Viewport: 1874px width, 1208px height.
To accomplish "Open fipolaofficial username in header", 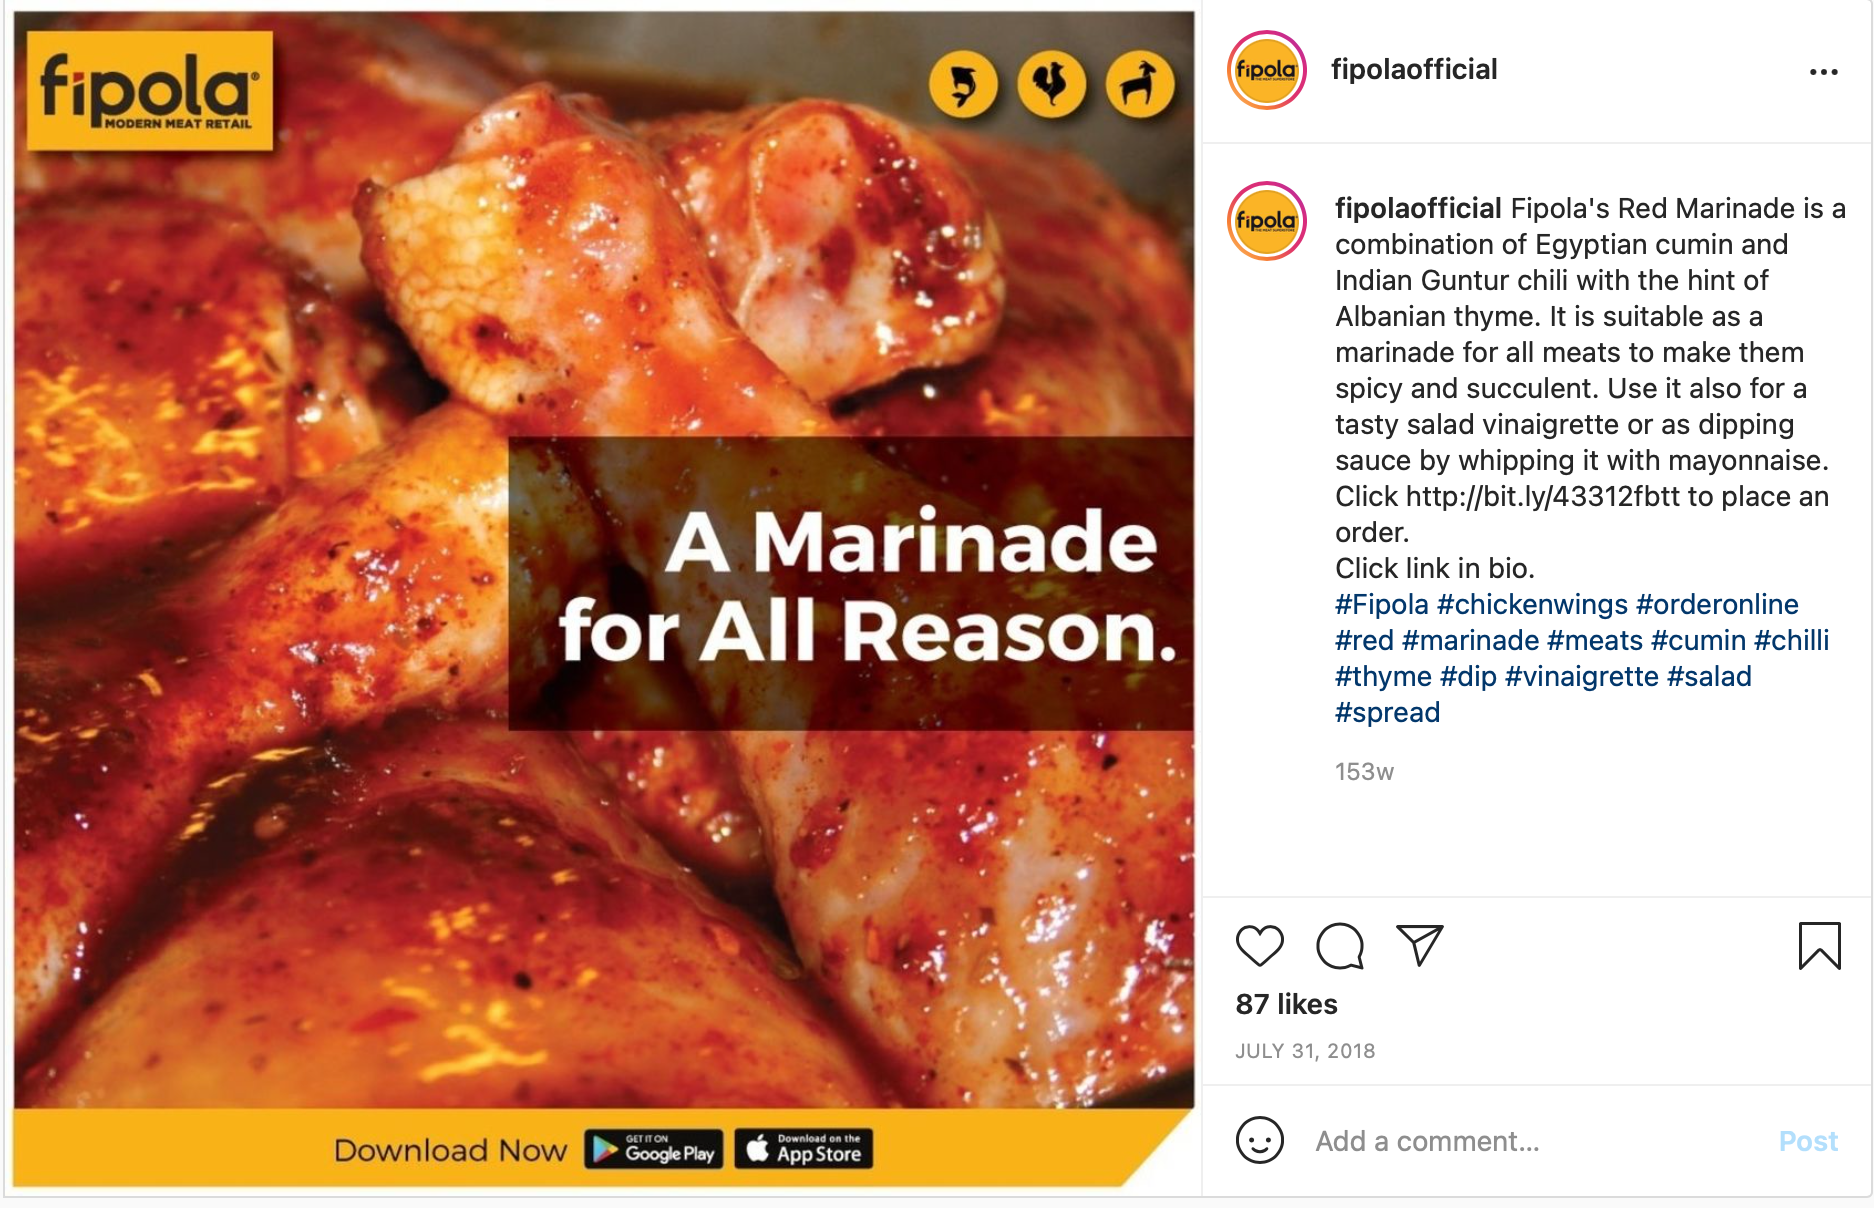I will tap(1413, 69).
